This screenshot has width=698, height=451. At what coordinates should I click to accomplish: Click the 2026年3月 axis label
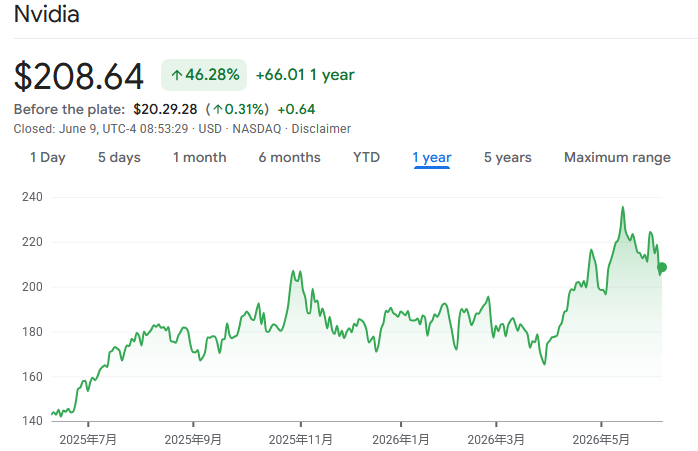coord(496,440)
